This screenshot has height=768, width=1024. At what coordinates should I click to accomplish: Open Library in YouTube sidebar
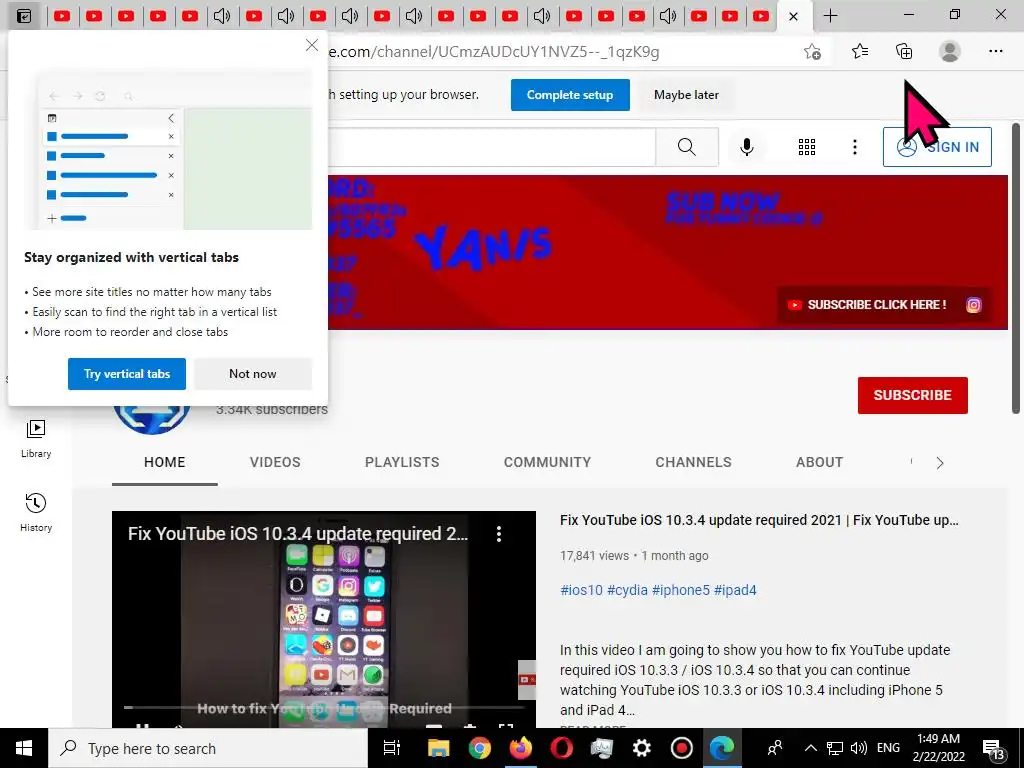click(x=36, y=438)
